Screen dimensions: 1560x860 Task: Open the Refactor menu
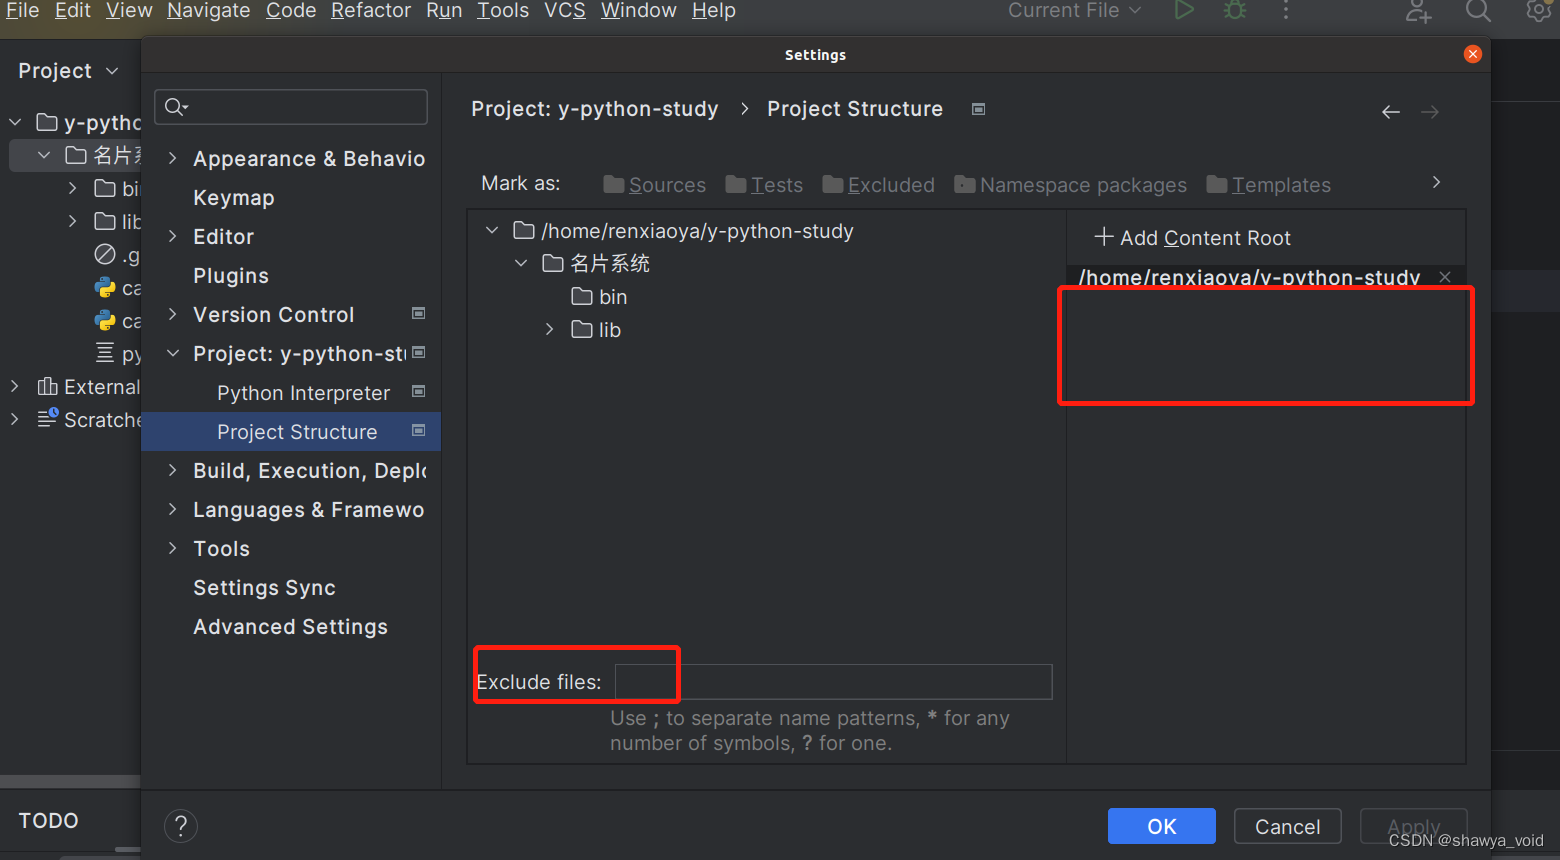tap(370, 11)
